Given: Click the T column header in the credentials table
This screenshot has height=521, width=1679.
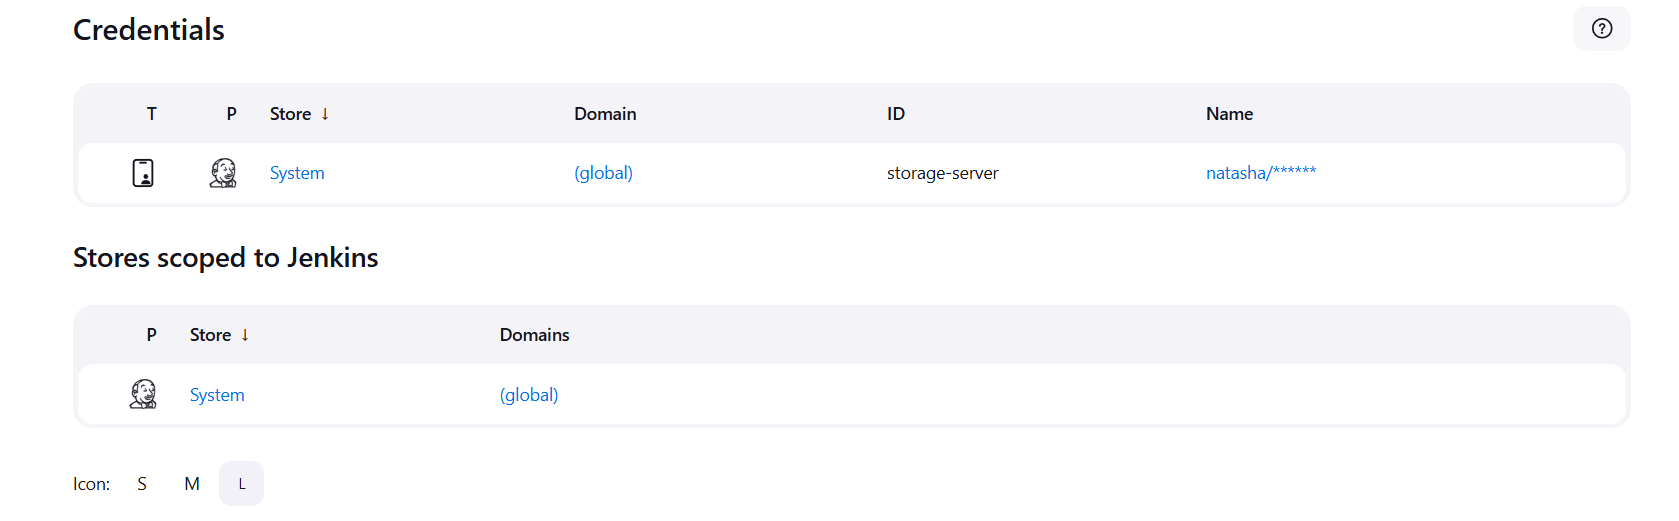Looking at the screenshot, I should coord(151,114).
